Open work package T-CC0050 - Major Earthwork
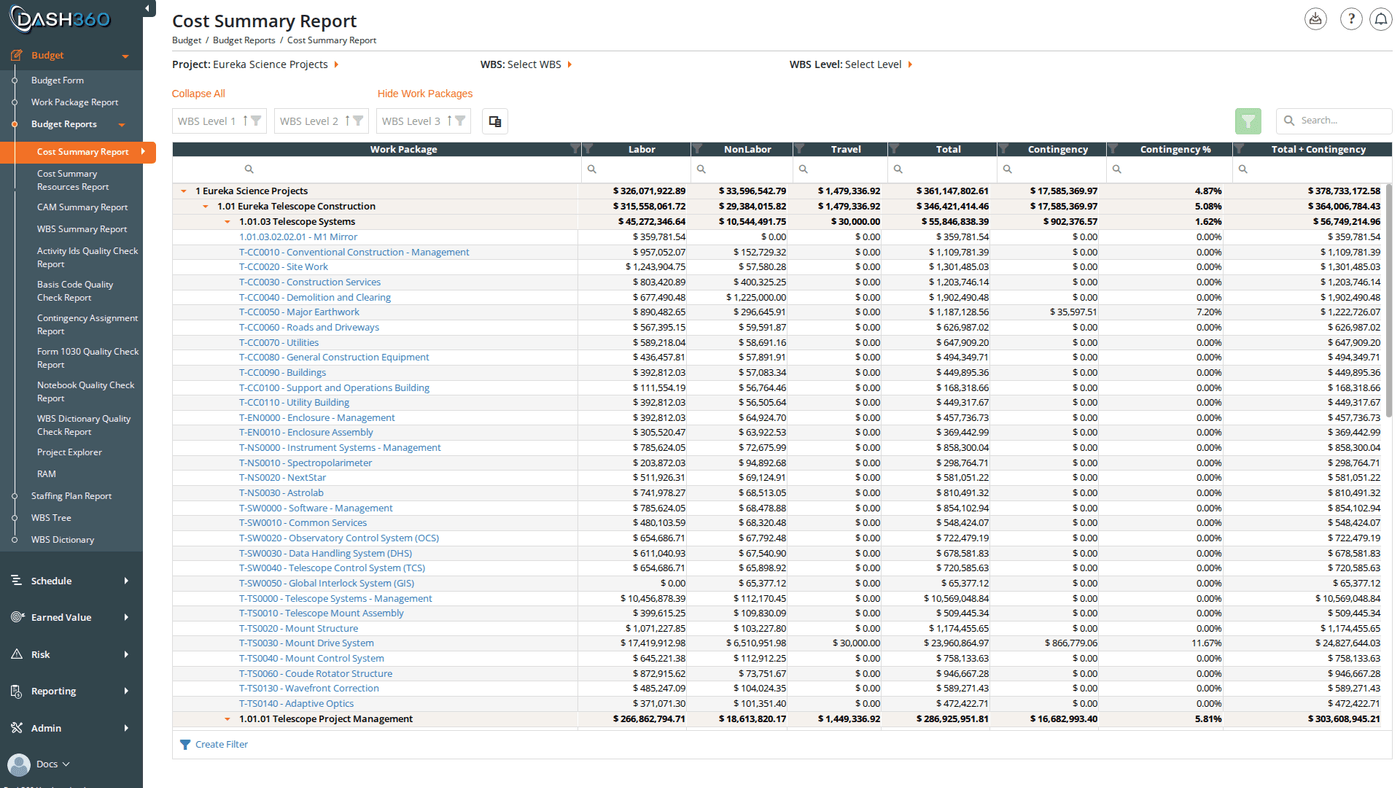The image size is (1400, 788). 299,312
